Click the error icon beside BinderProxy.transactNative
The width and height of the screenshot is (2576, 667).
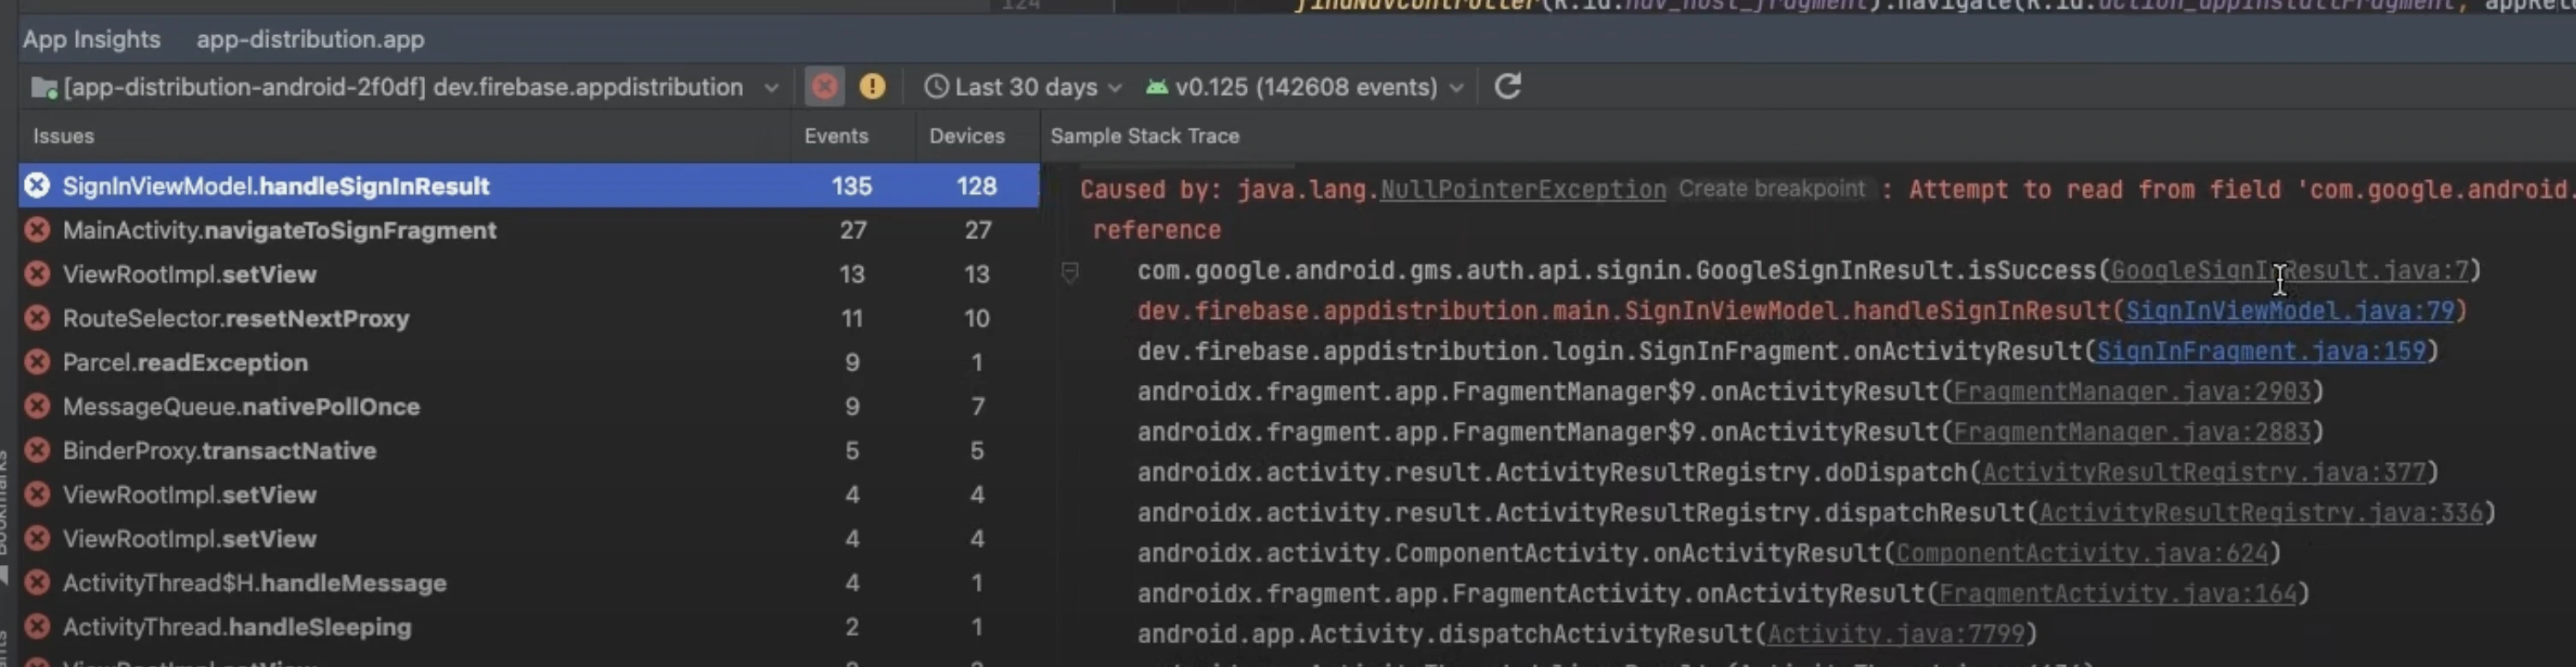[x=37, y=450]
